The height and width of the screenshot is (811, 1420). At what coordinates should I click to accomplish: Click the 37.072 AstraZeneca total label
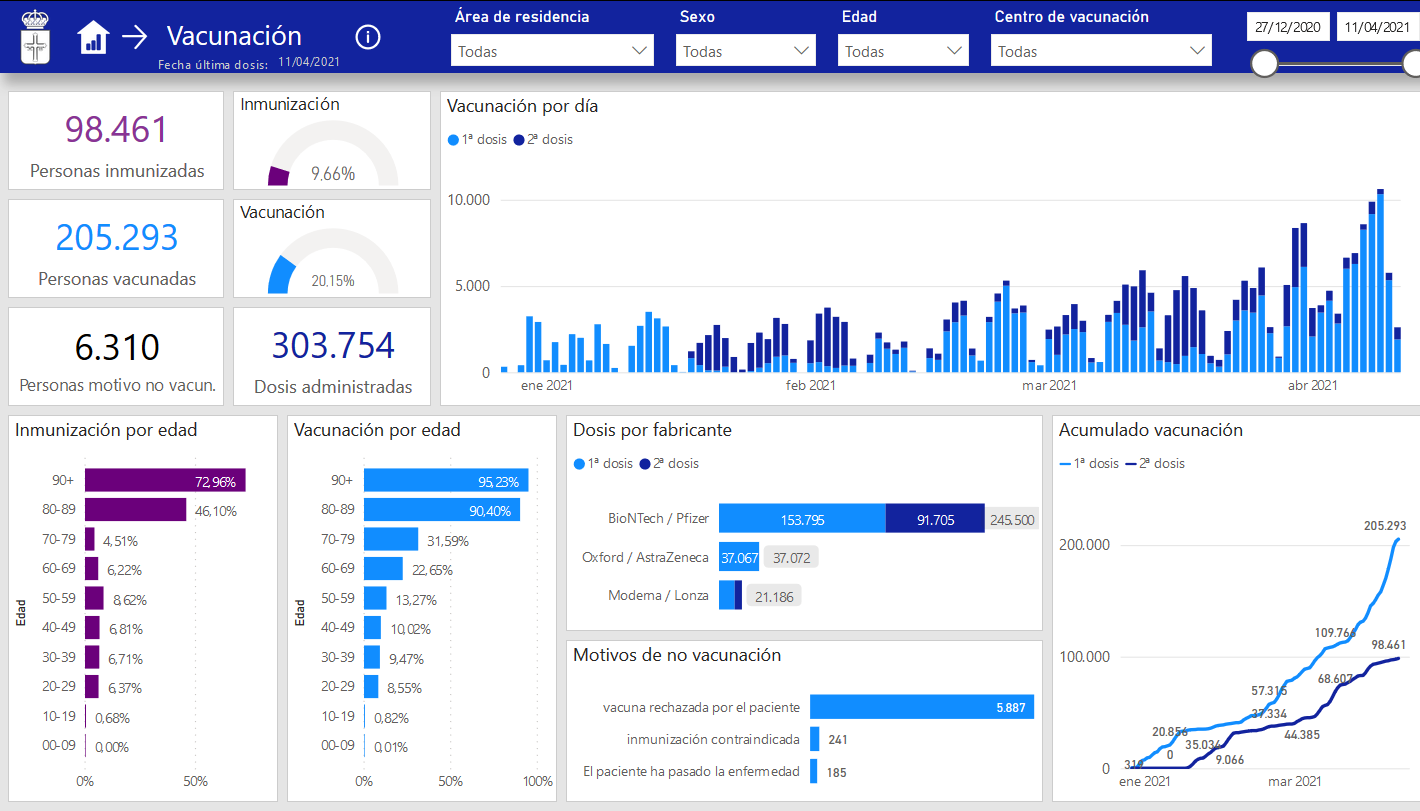(x=792, y=557)
